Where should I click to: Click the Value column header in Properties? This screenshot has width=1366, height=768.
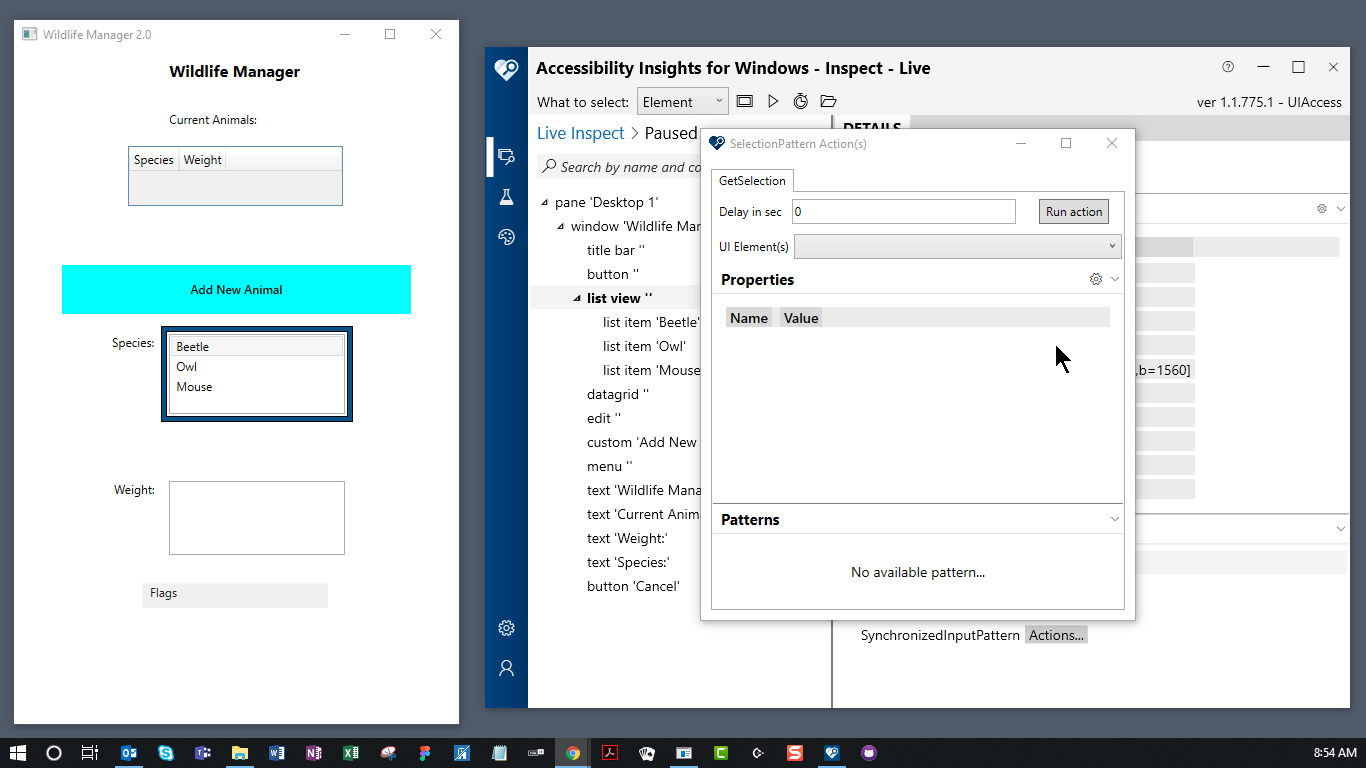tap(801, 318)
